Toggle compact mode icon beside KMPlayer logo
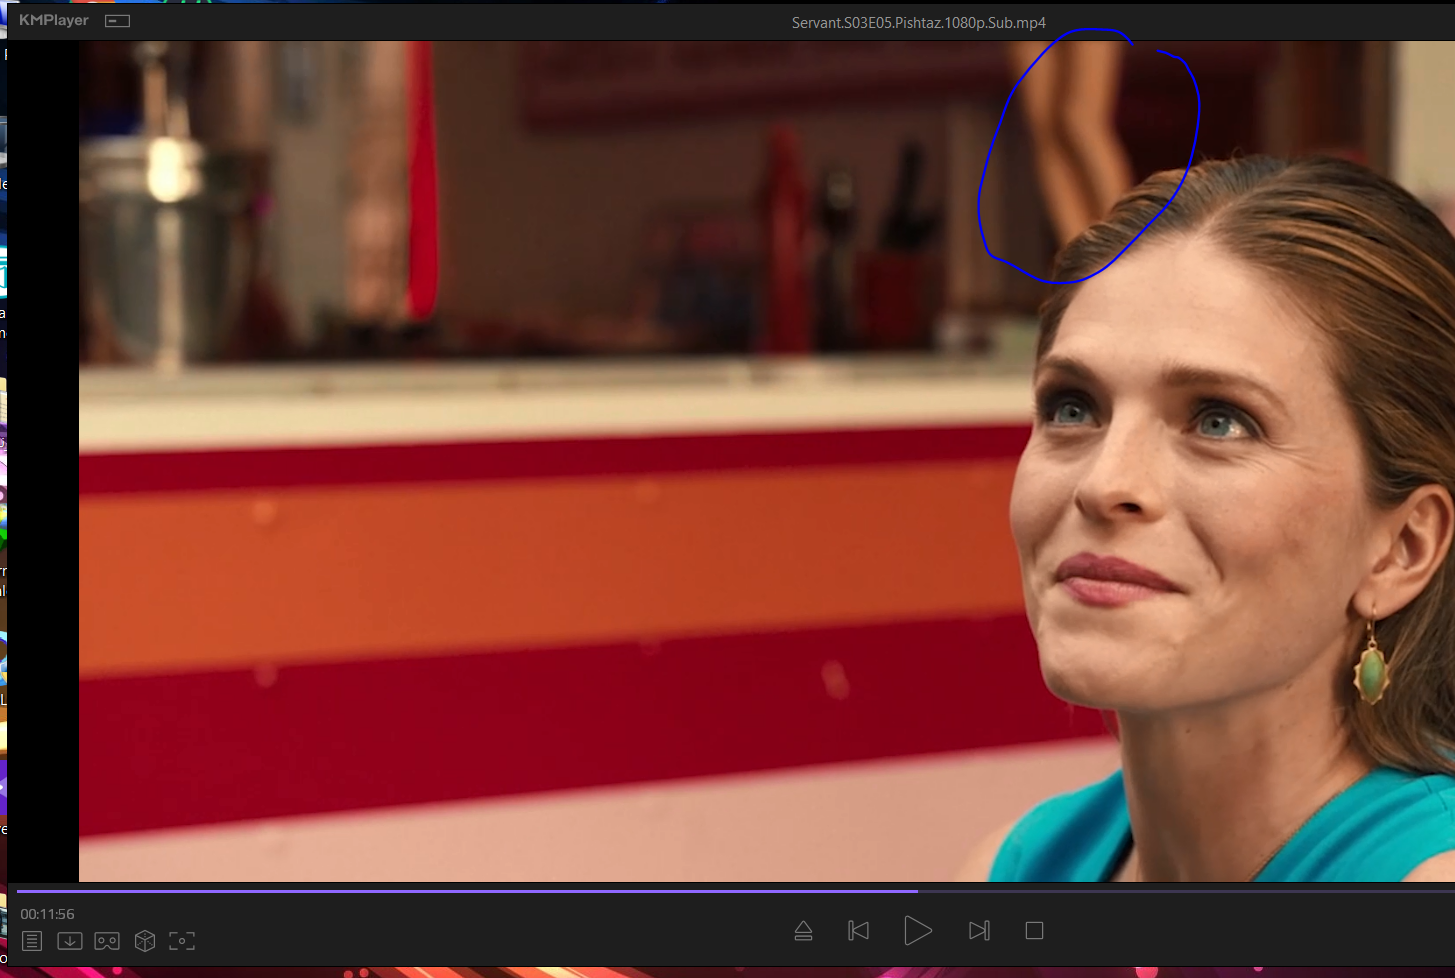Image resolution: width=1455 pixels, height=978 pixels. [118, 21]
